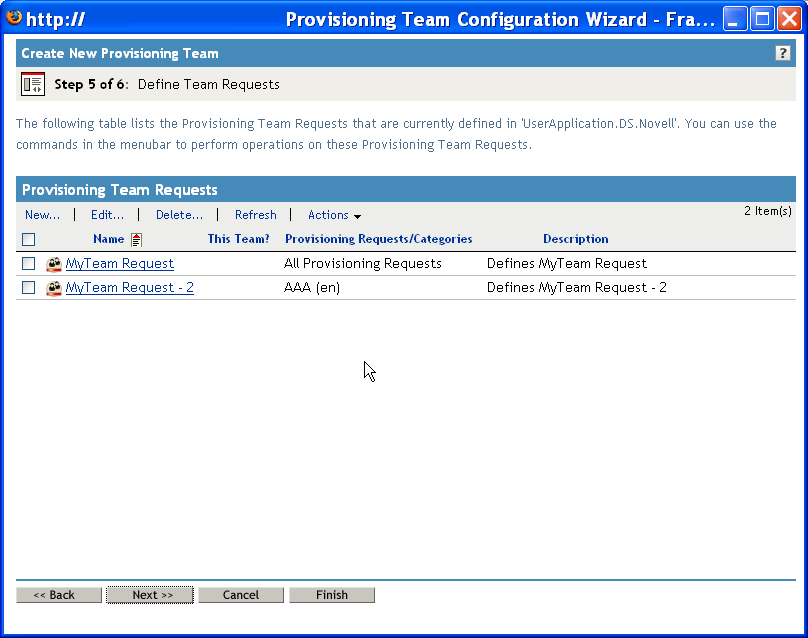The width and height of the screenshot is (808, 638).
Task: Click the Provisioning Requests/Categories column header
Action: 379,239
